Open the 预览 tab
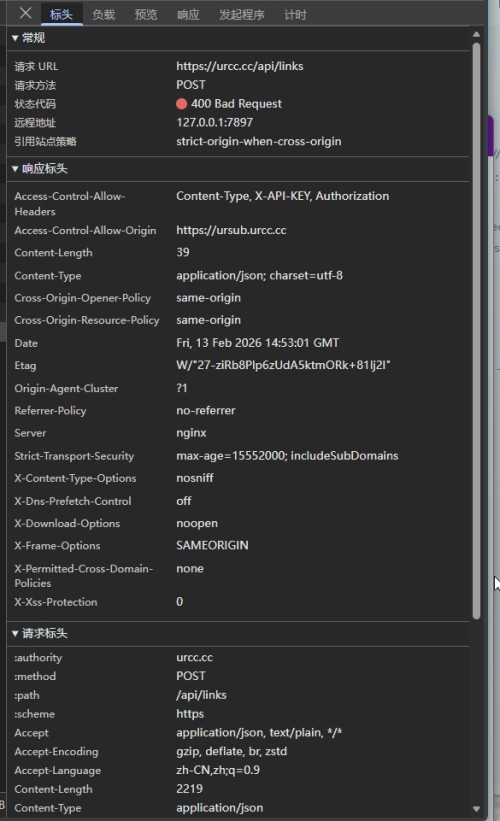500x821 pixels. pos(146,15)
